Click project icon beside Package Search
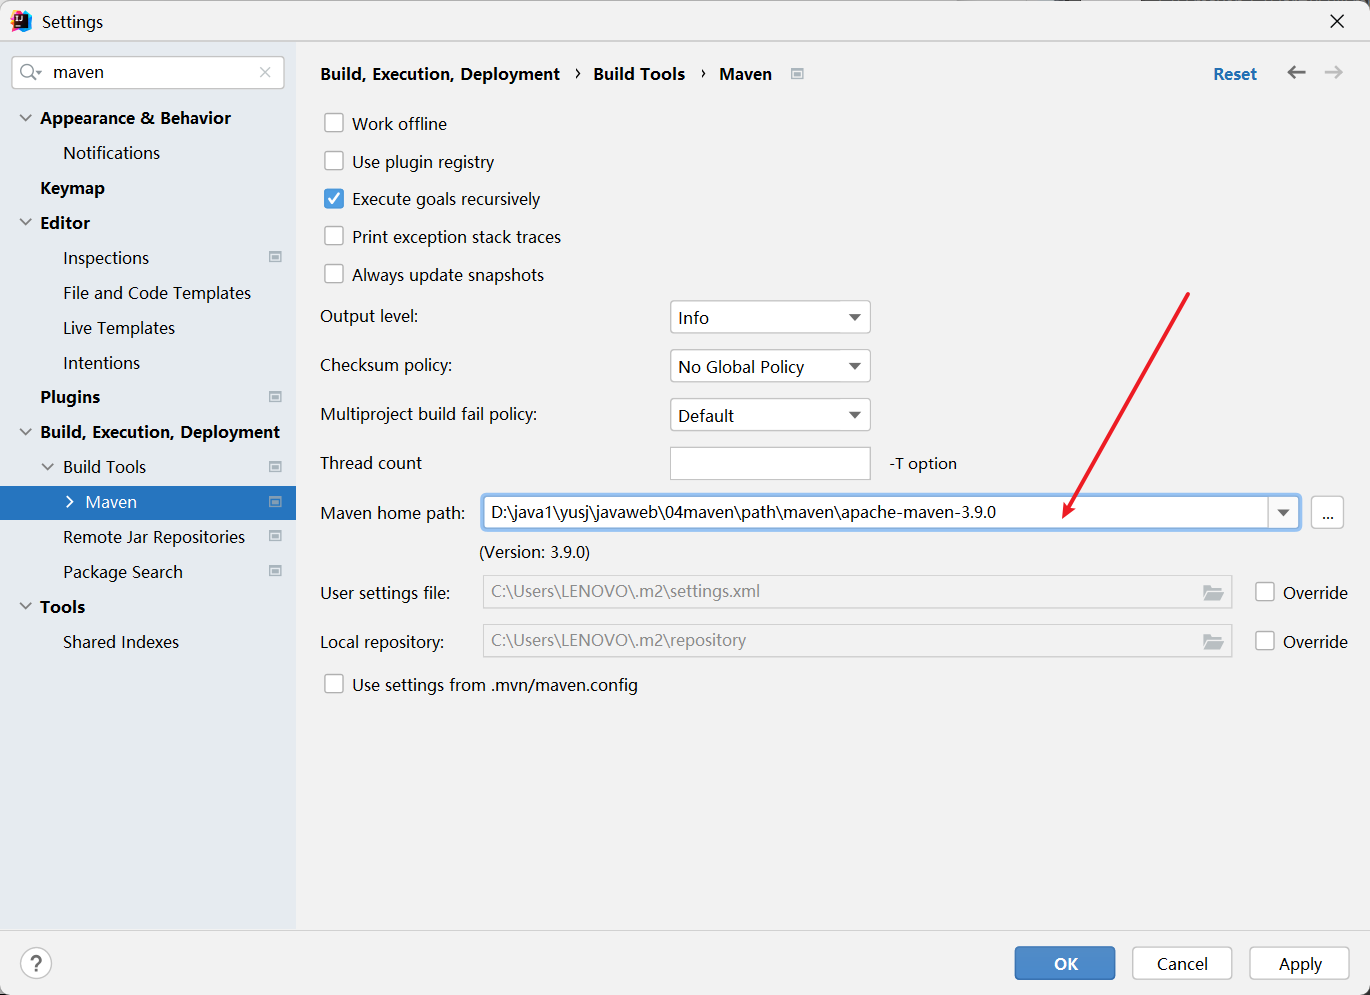 pyautogui.click(x=275, y=571)
